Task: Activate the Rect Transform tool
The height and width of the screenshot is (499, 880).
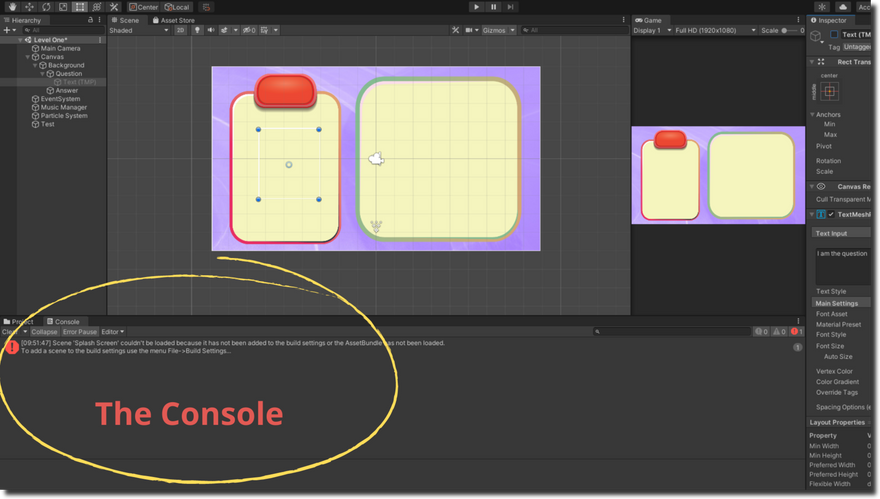Action: click(80, 7)
